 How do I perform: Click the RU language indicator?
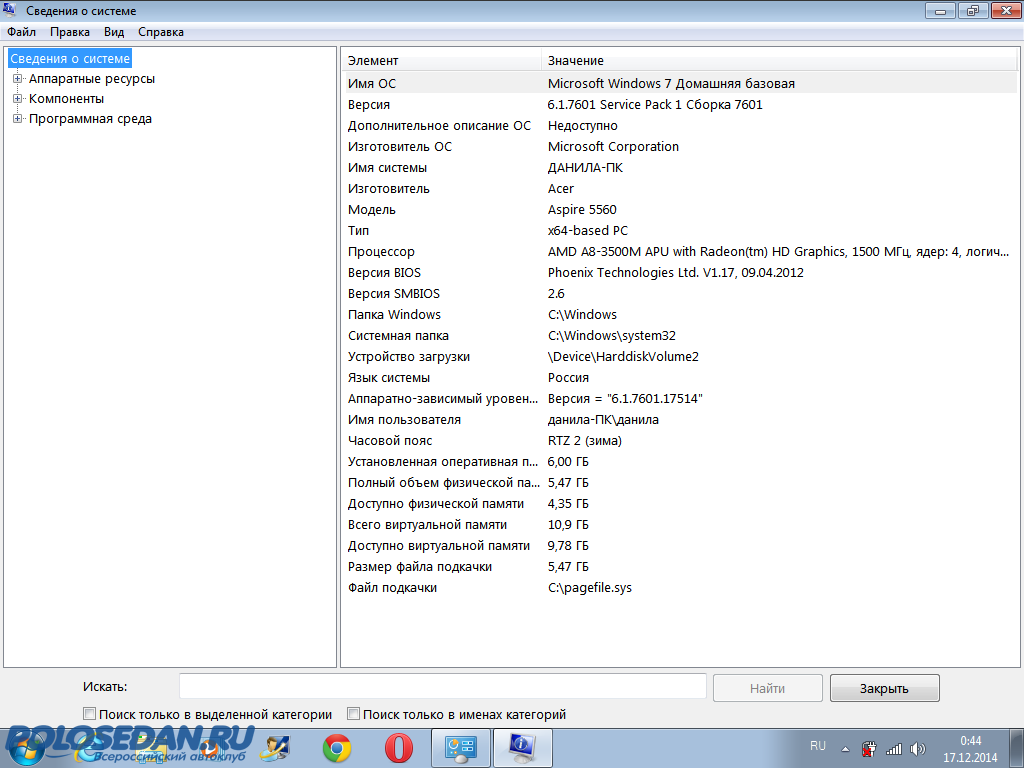pos(817,746)
